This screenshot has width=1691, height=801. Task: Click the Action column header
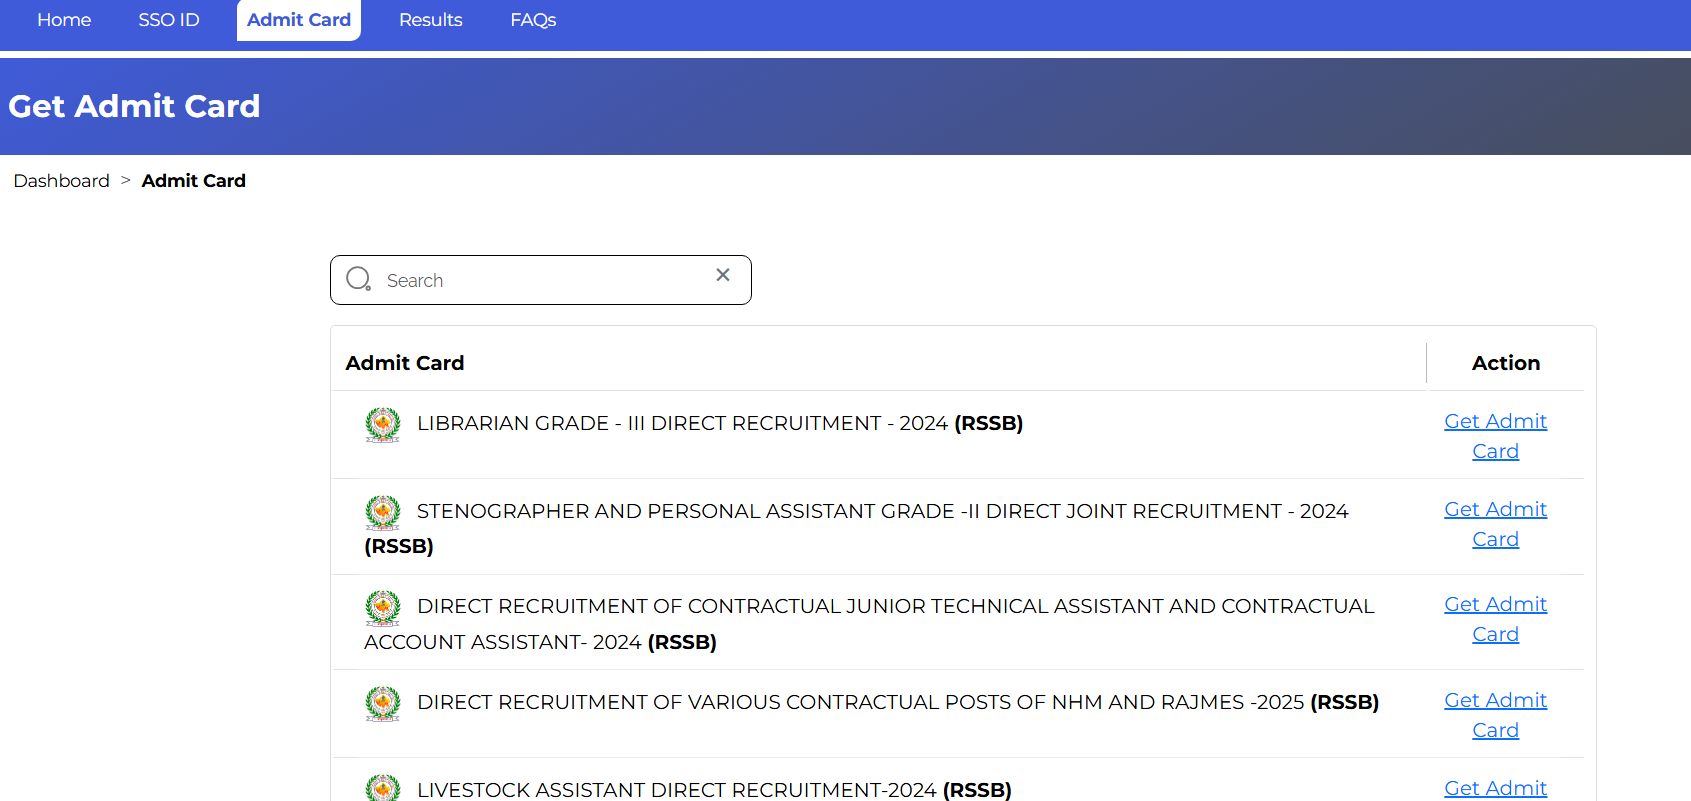click(x=1506, y=363)
